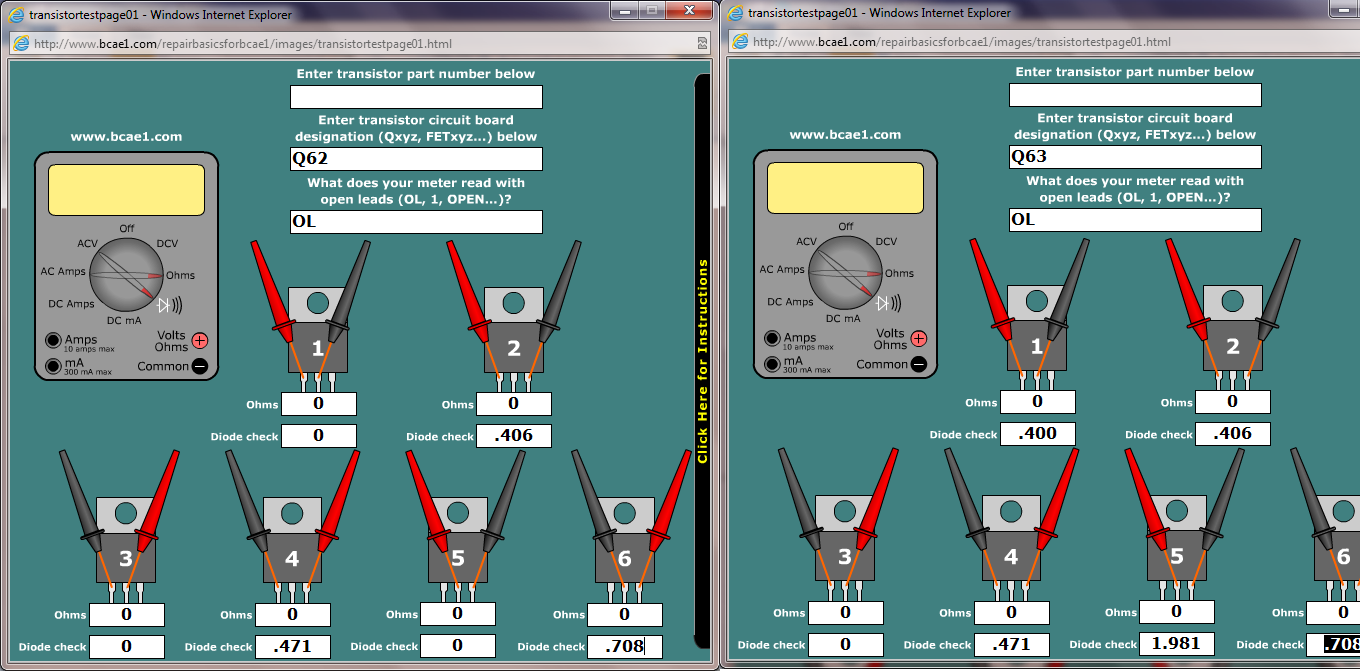1360x671 pixels.
Task: Click the left window's minimize button
Action: click(624, 10)
